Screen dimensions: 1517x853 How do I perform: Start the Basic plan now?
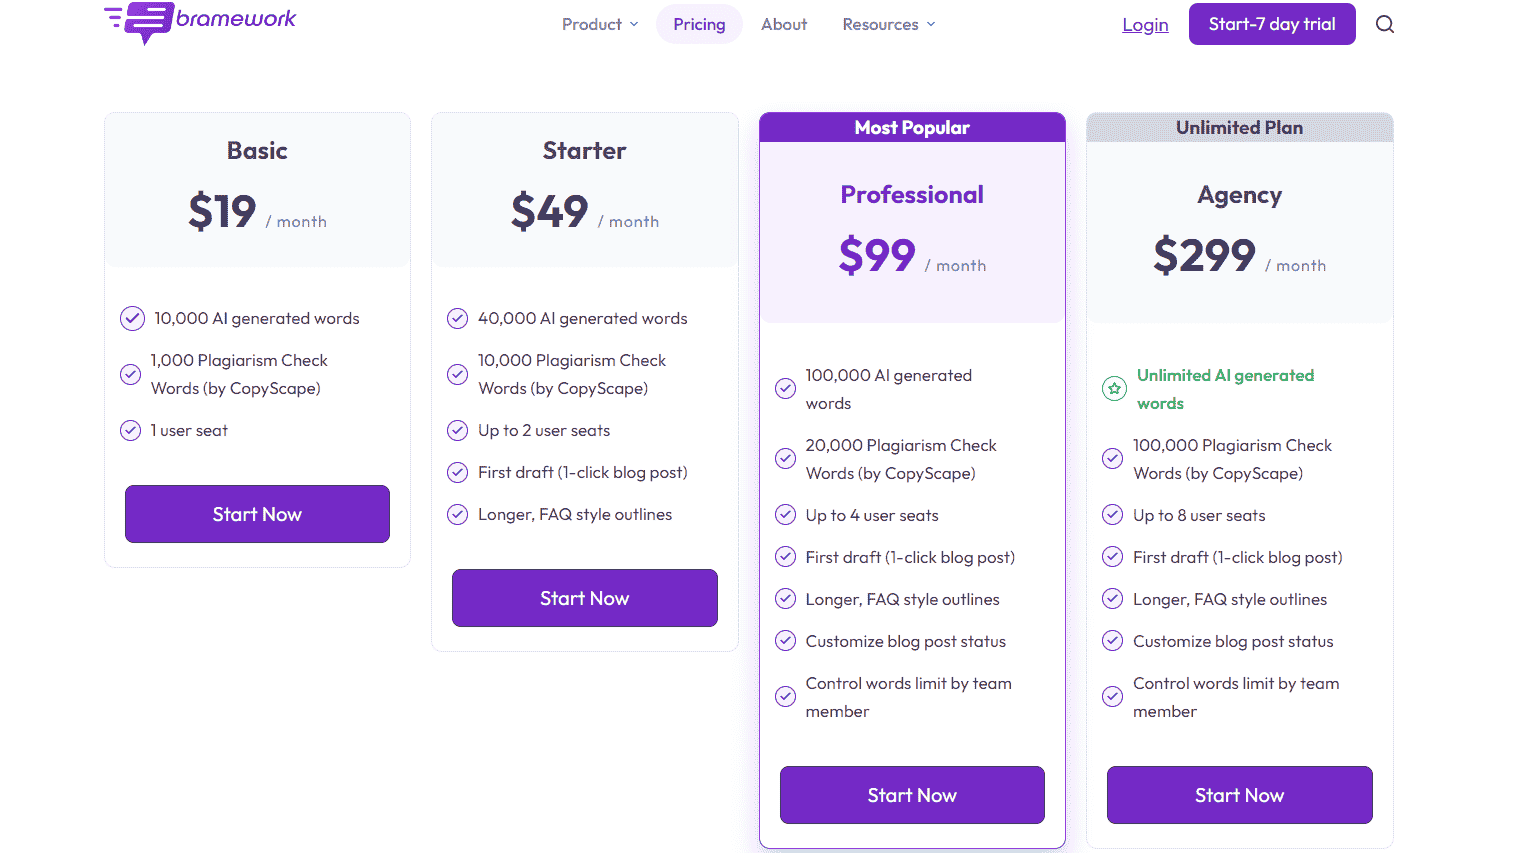257,514
